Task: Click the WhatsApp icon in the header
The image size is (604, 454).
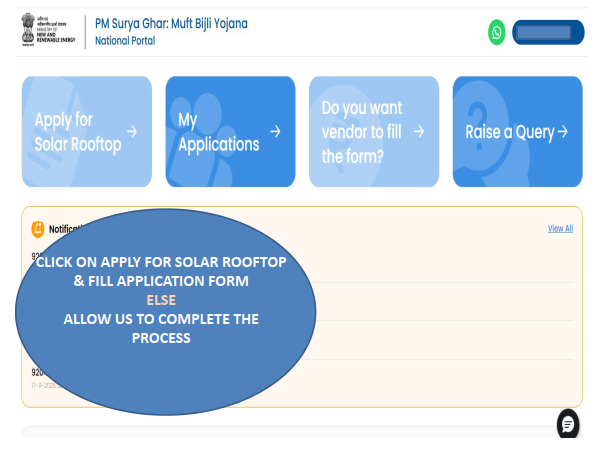Action: 497,32
